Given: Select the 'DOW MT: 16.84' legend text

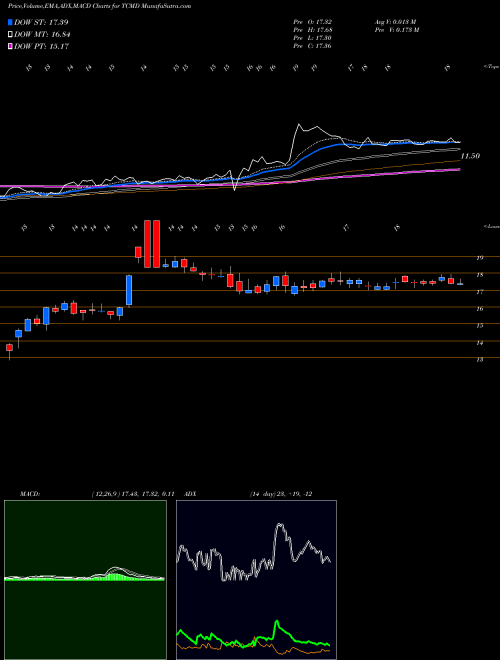Looking at the screenshot, I should pos(42,35).
